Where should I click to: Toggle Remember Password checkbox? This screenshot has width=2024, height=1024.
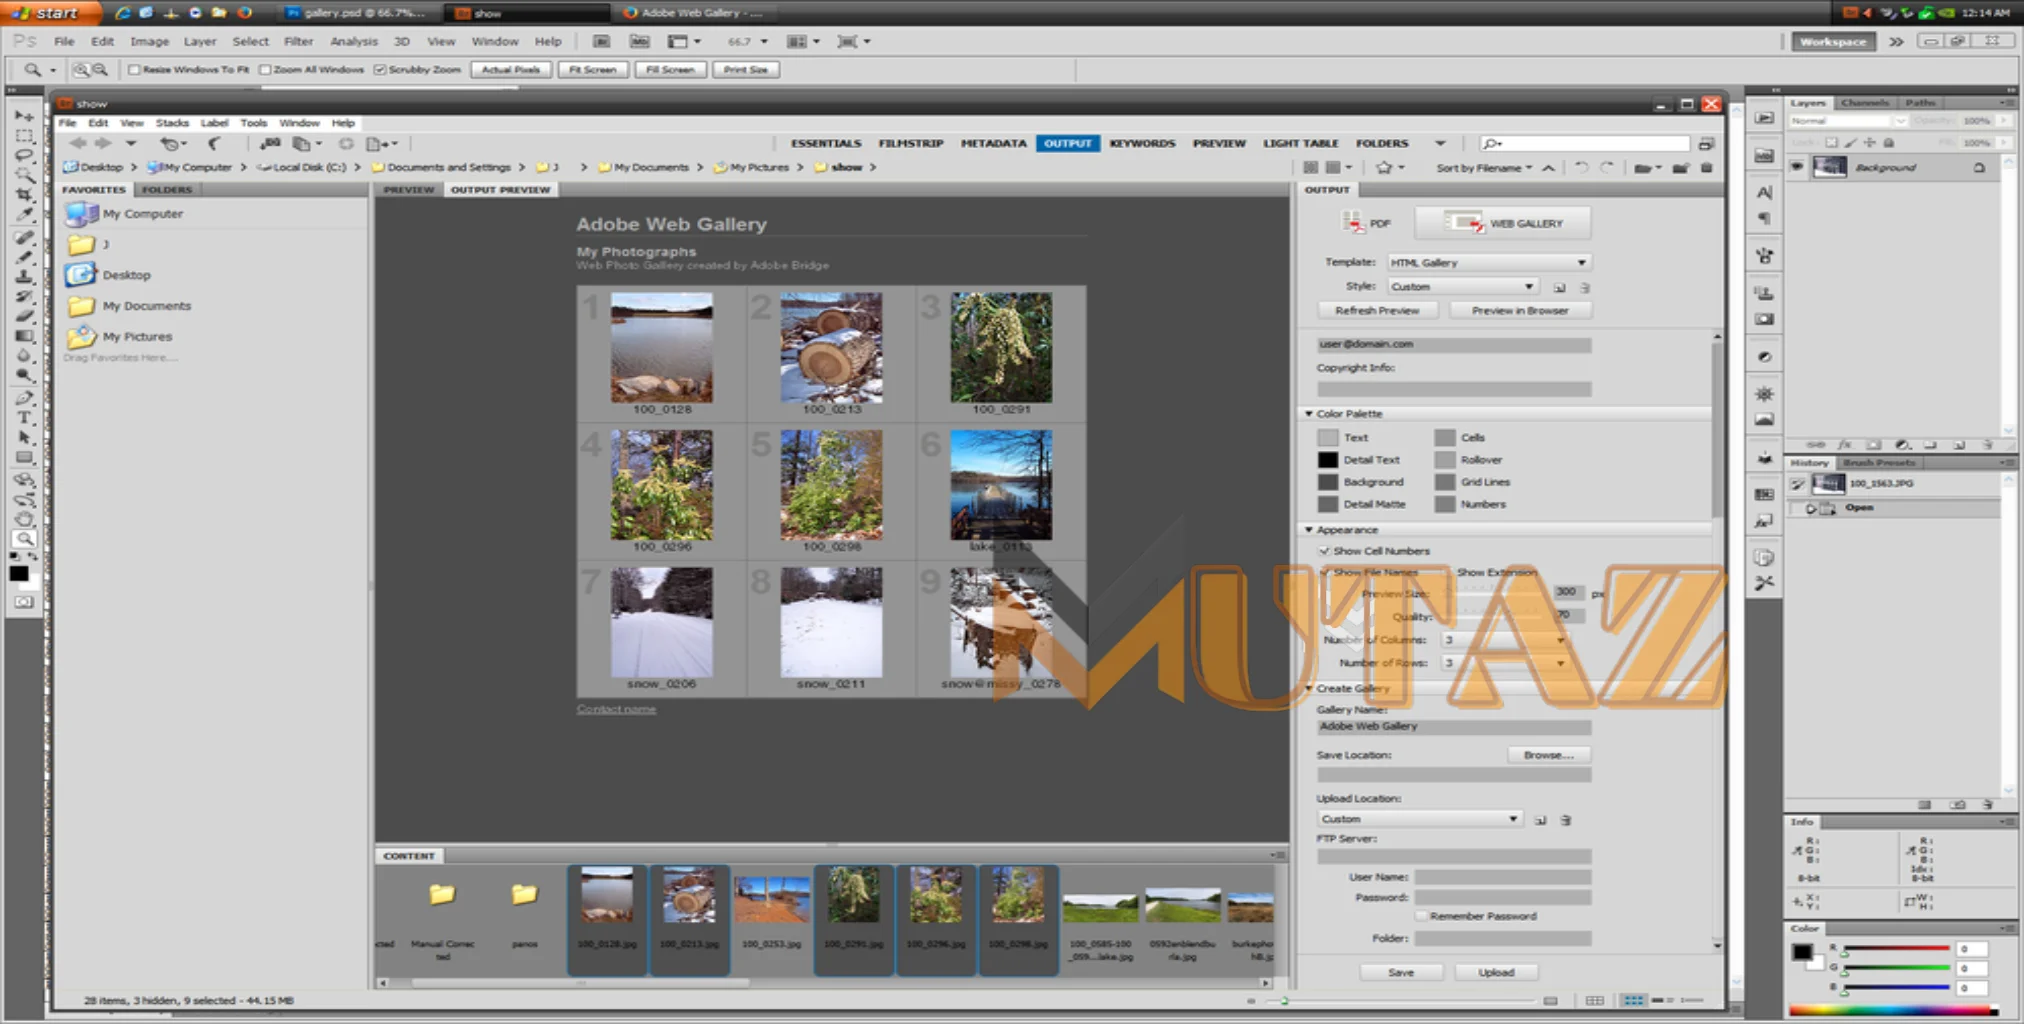[1421, 916]
